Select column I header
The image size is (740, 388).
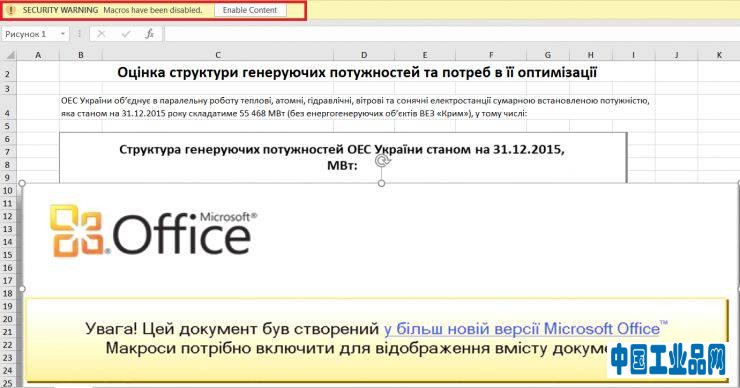[634, 55]
